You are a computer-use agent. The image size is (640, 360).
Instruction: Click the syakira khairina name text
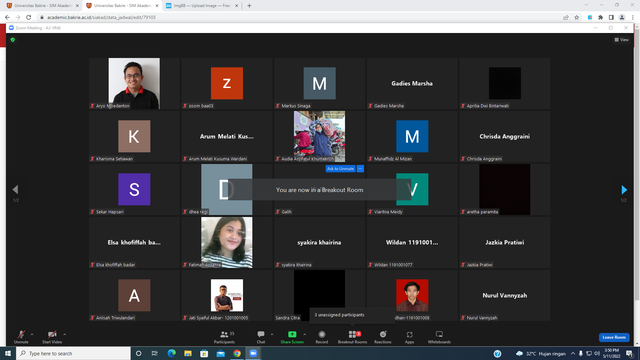coord(319,242)
